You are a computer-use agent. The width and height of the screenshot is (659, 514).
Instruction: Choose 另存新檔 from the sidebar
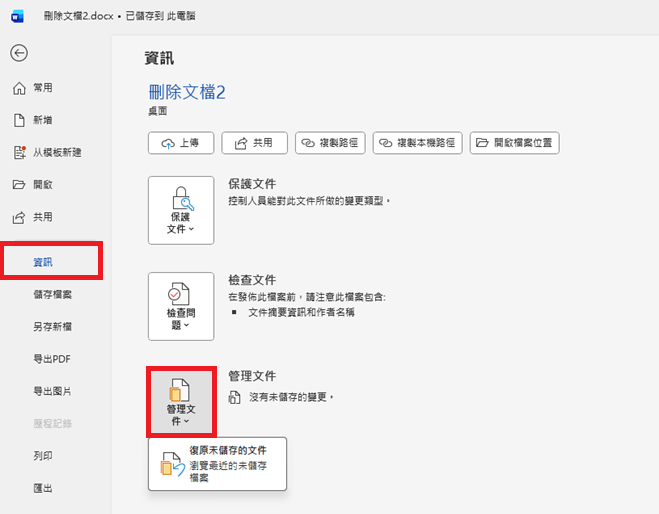point(52,326)
